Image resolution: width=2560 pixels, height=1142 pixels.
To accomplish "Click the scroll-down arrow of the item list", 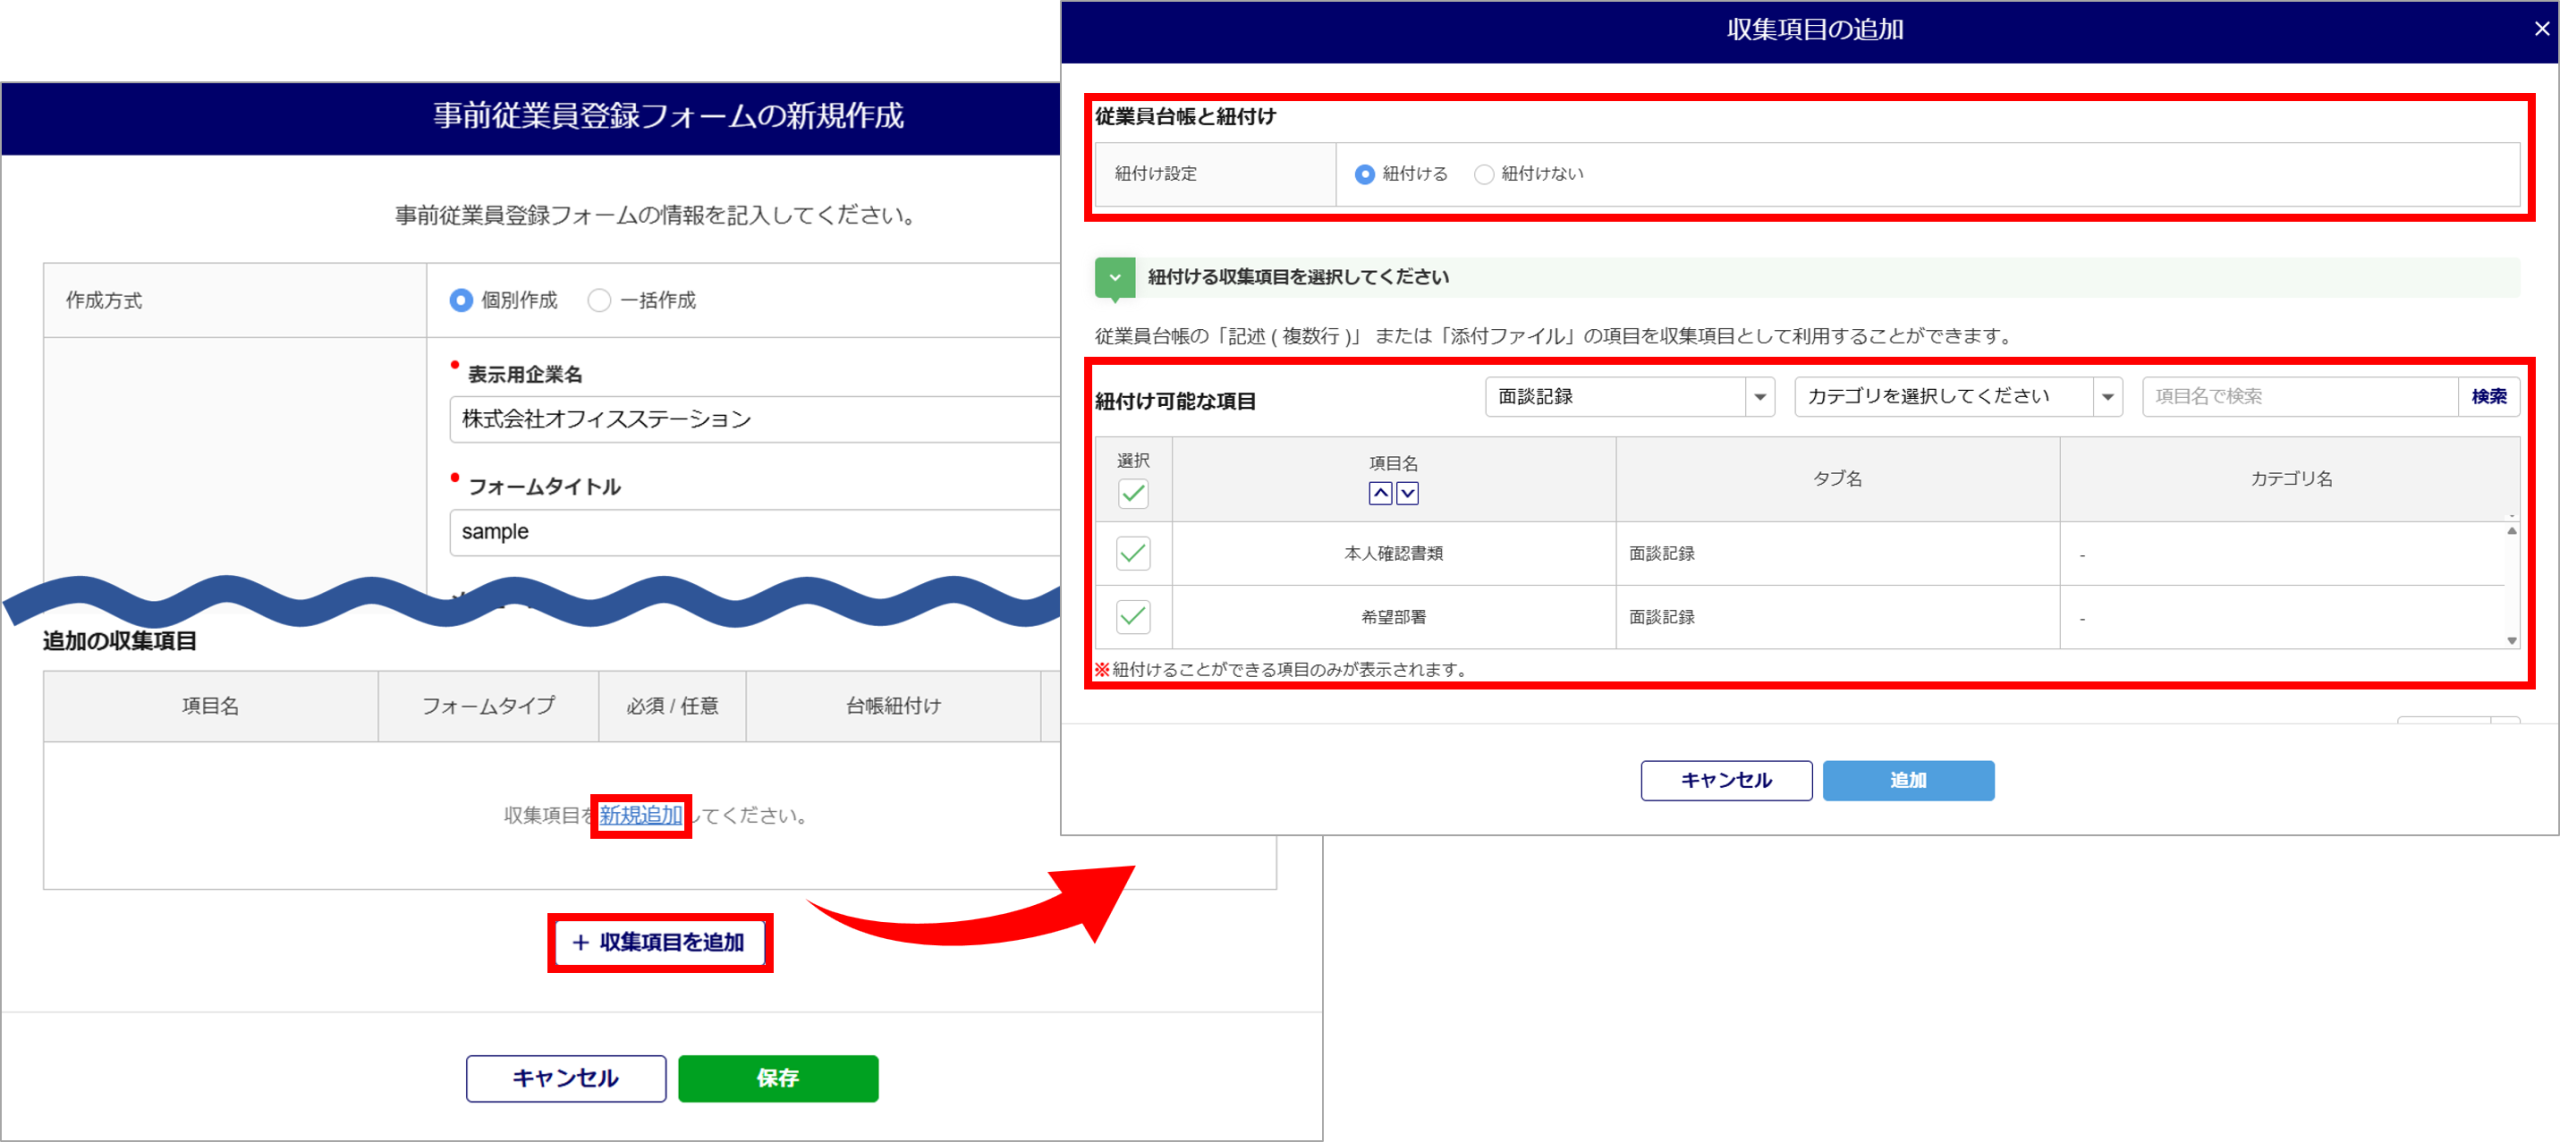I will click(x=2511, y=641).
